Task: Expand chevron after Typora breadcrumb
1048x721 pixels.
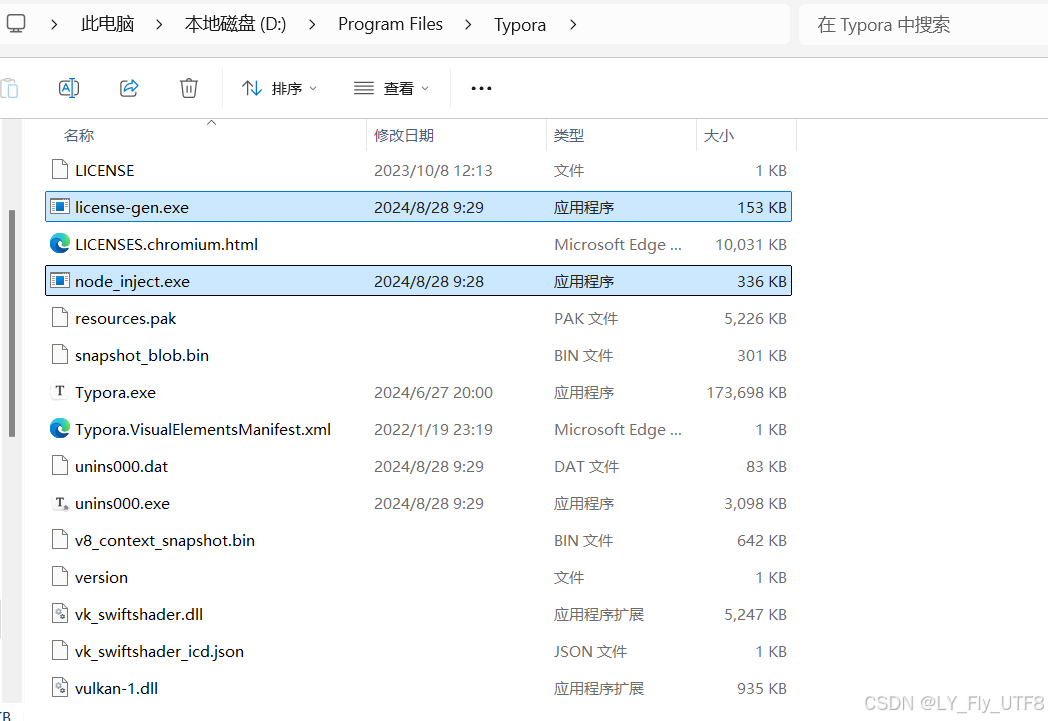Action: [573, 25]
